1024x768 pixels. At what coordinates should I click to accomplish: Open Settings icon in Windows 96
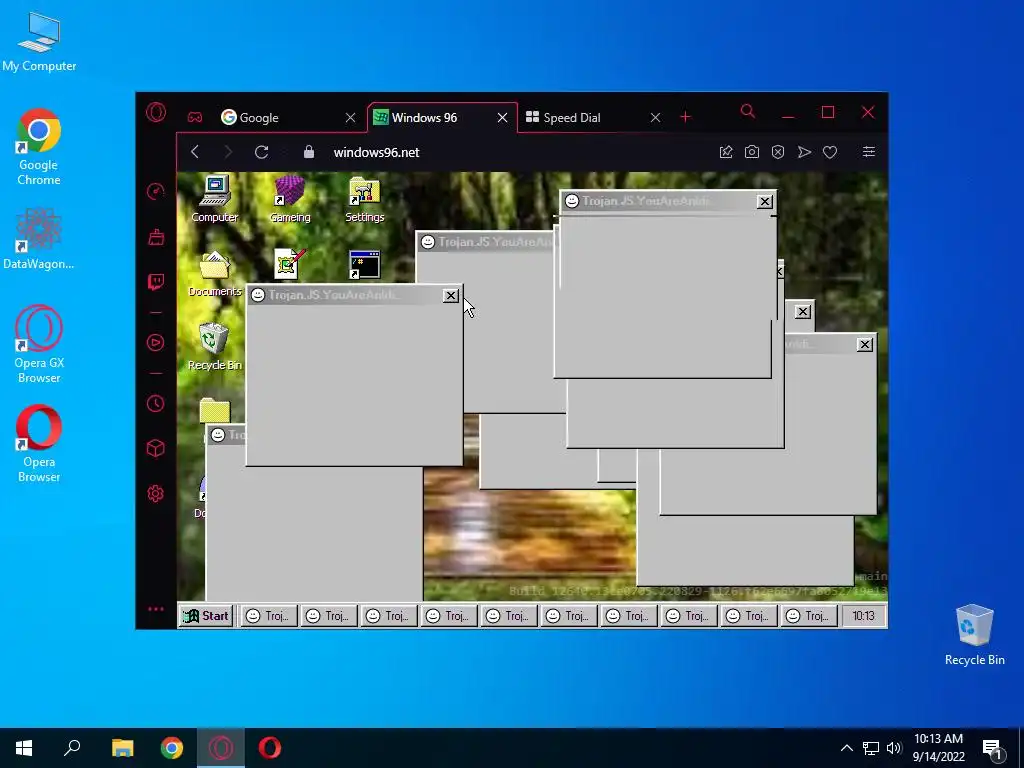point(364,199)
